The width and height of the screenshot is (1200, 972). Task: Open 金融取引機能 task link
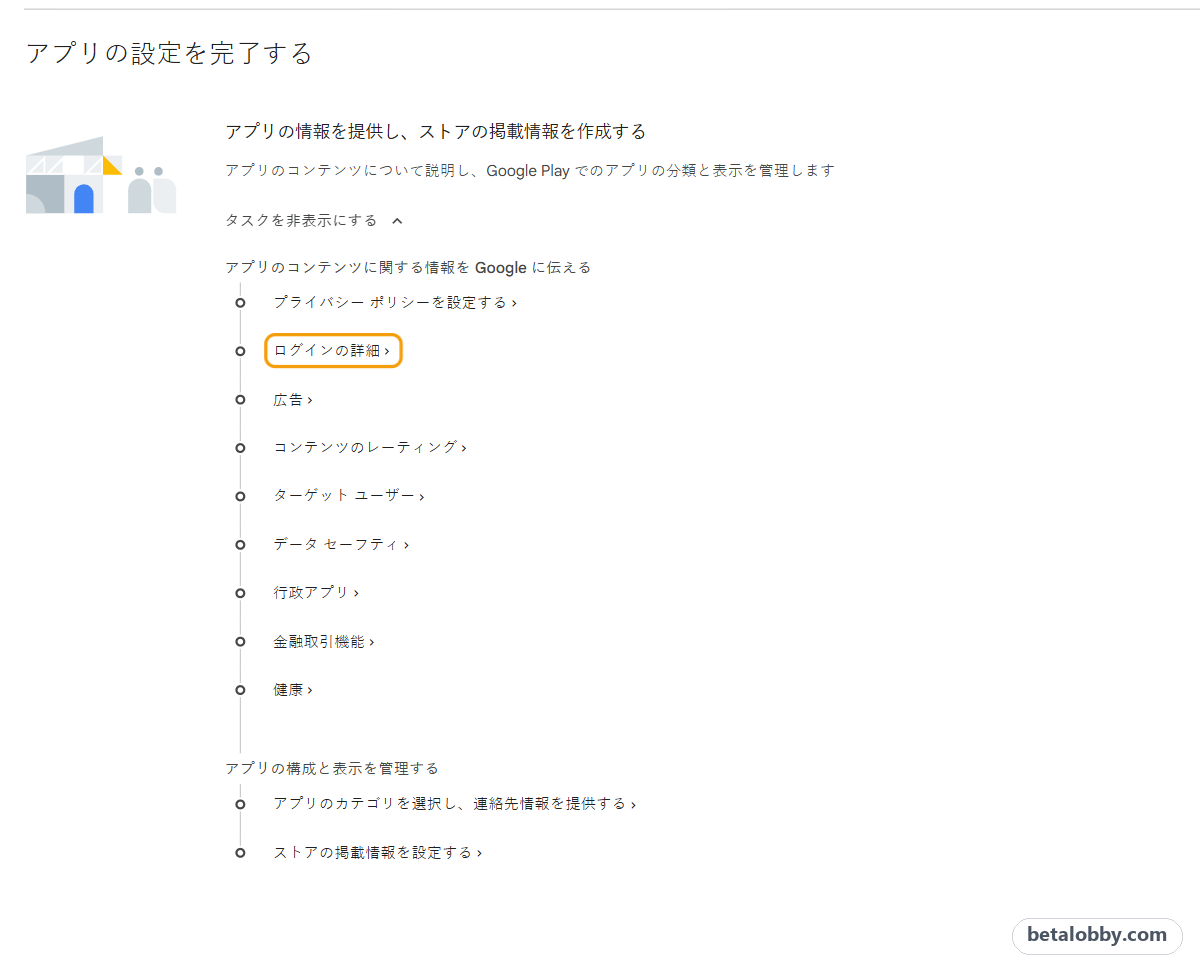[x=324, y=641]
